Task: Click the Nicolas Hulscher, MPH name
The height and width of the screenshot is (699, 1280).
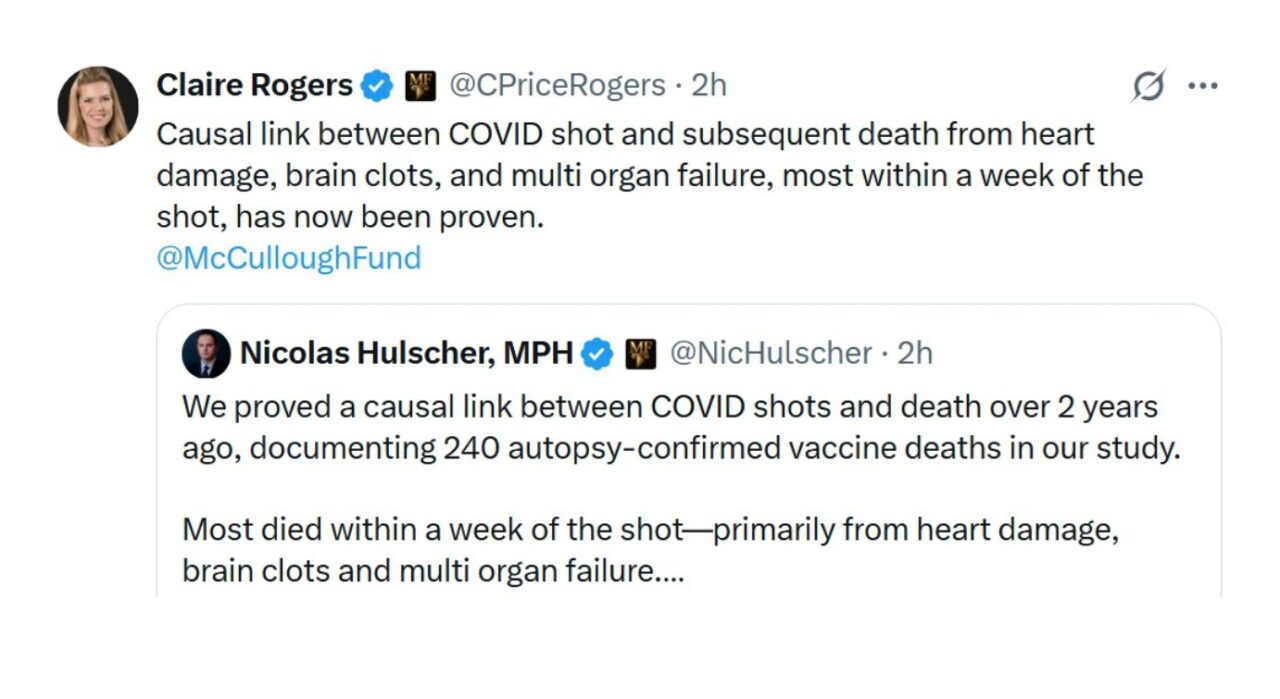Action: click(x=406, y=353)
